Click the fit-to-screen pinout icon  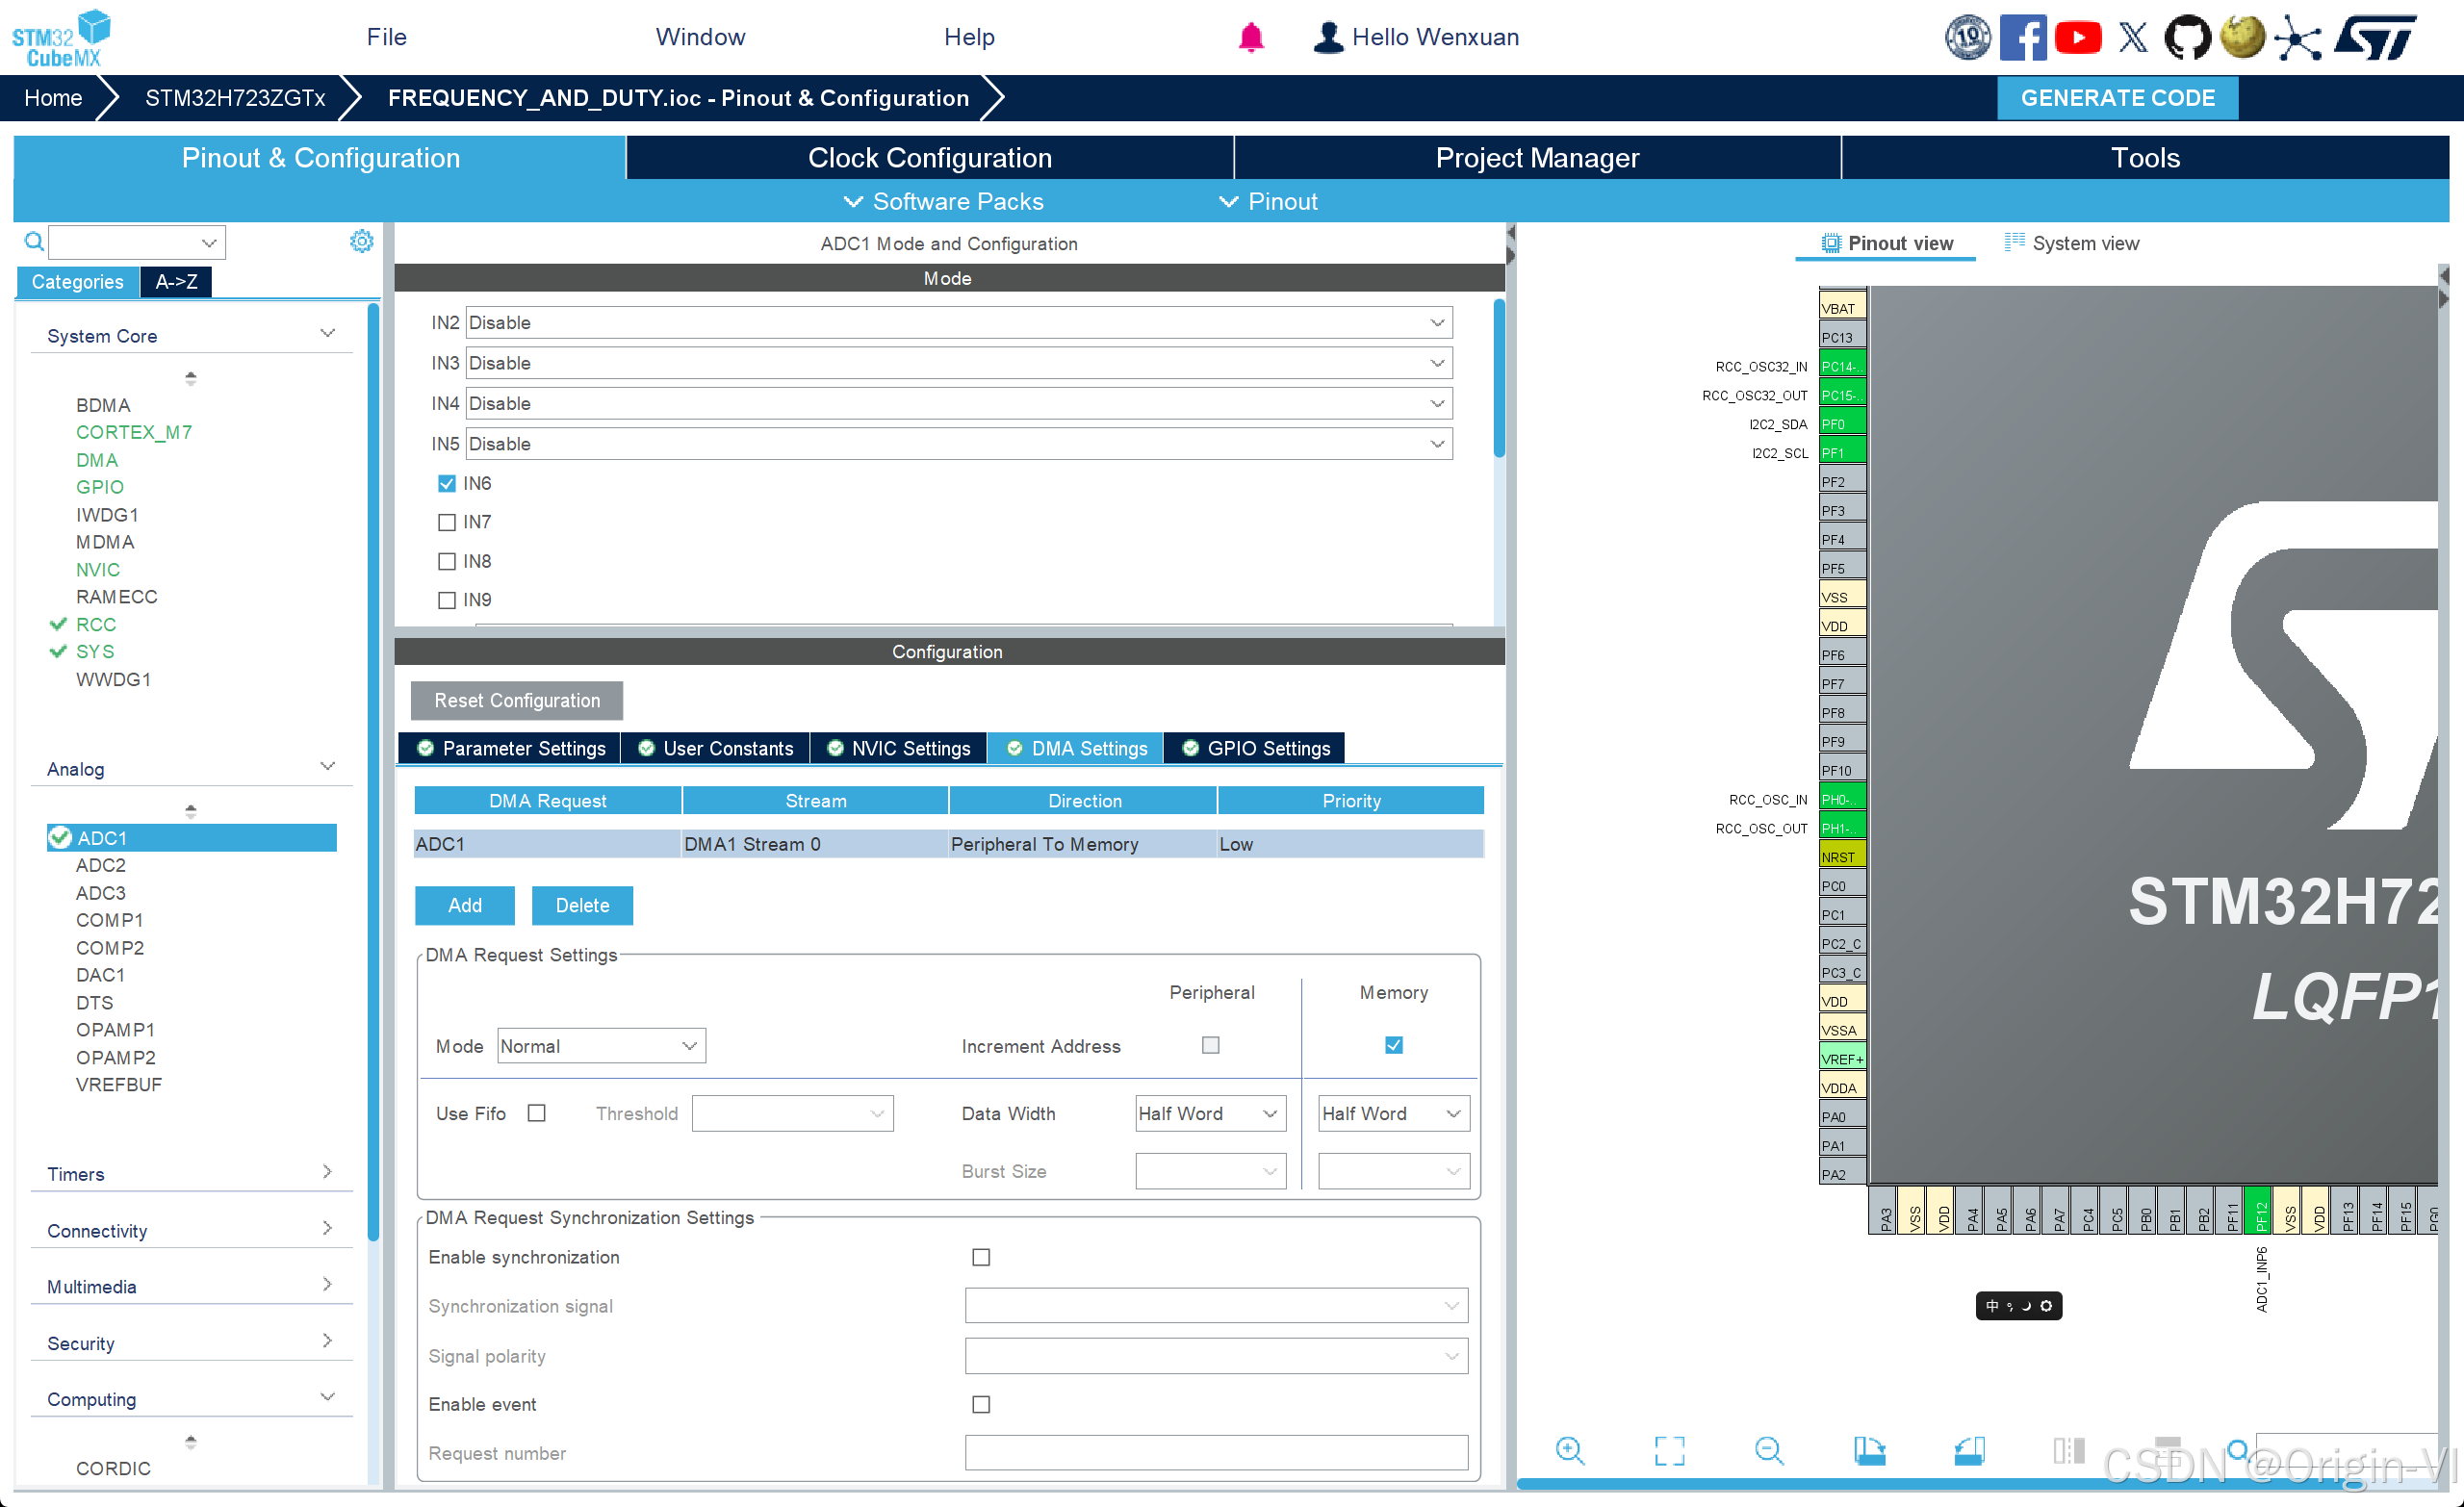(1669, 1450)
